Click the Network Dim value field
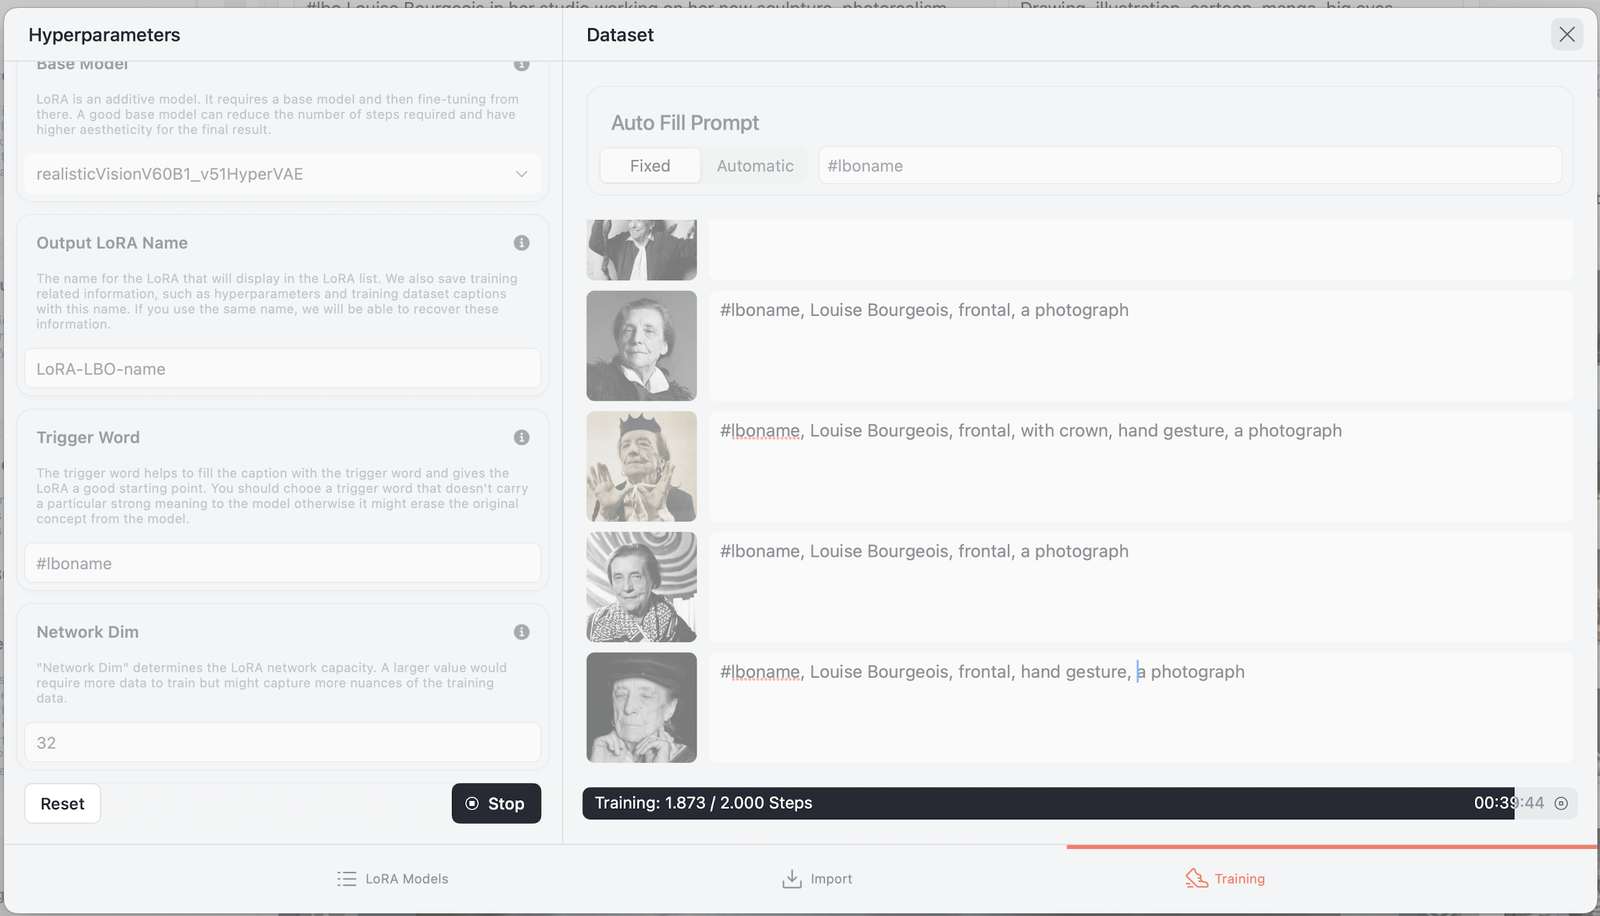This screenshot has height=916, width=1600. (282, 743)
